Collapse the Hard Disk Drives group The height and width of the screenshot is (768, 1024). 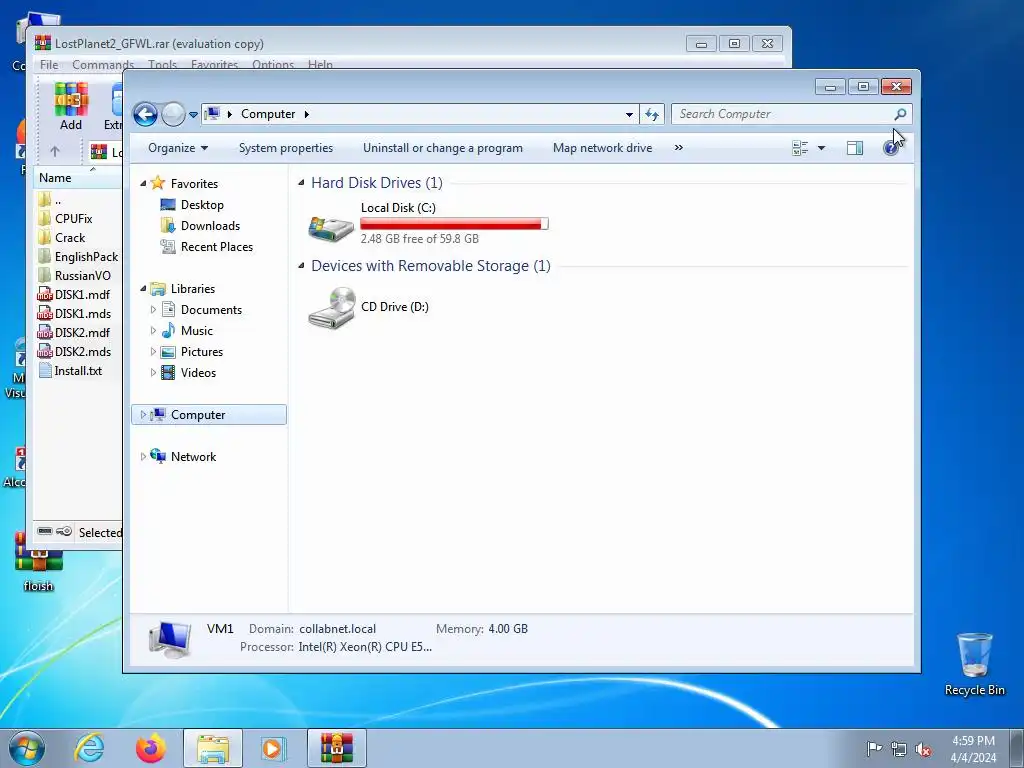tap(301, 183)
